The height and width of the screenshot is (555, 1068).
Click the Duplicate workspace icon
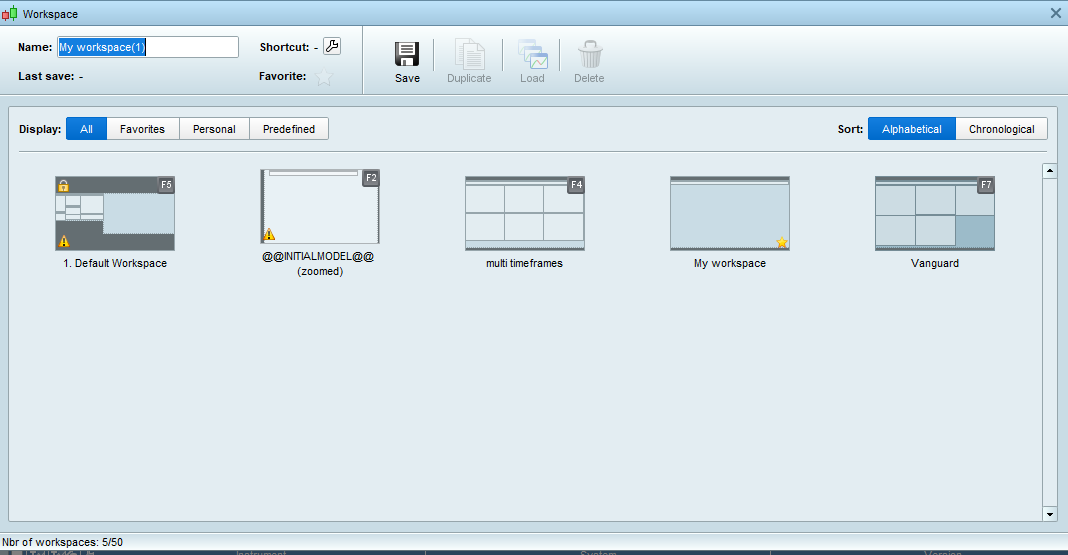(x=469, y=54)
